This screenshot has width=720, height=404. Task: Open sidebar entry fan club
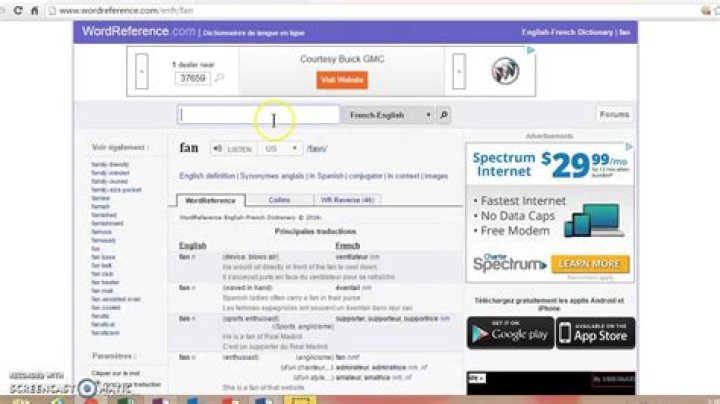coord(102,274)
